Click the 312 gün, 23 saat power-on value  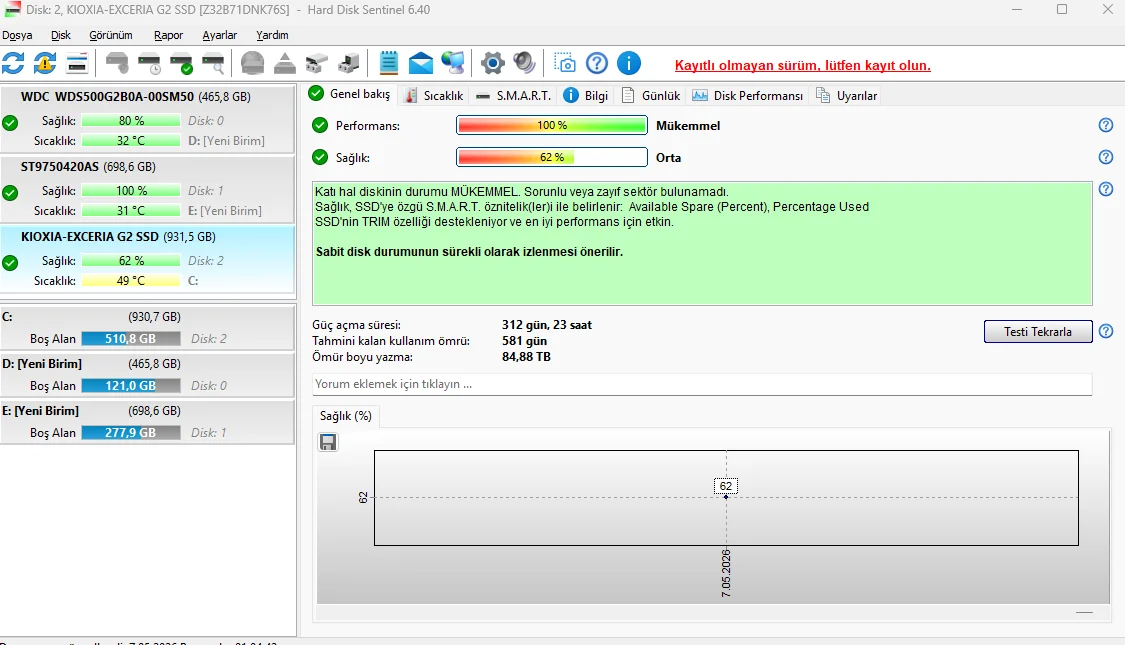click(x=547, y=325)
